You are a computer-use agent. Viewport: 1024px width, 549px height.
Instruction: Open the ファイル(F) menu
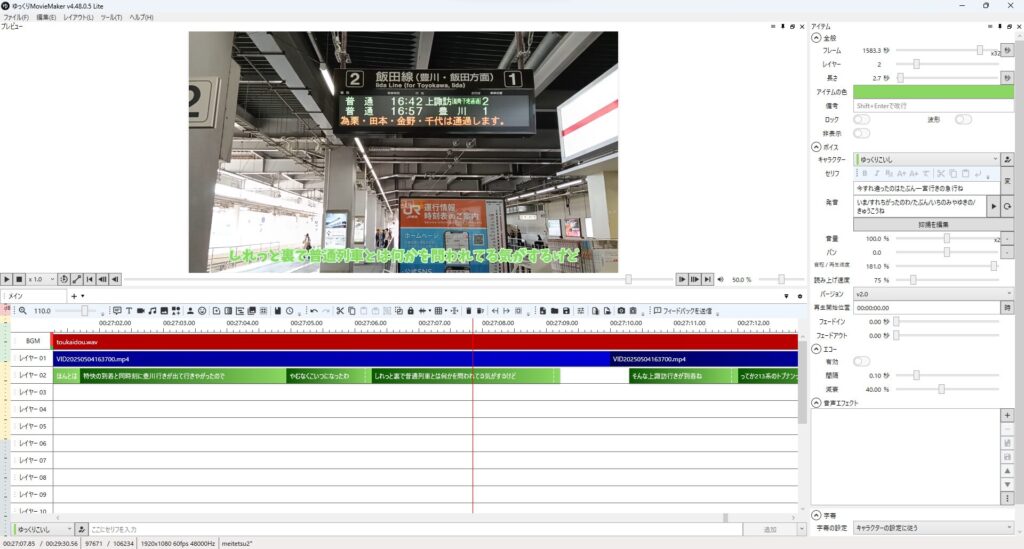pyautogui.click(x=17, y=17)
